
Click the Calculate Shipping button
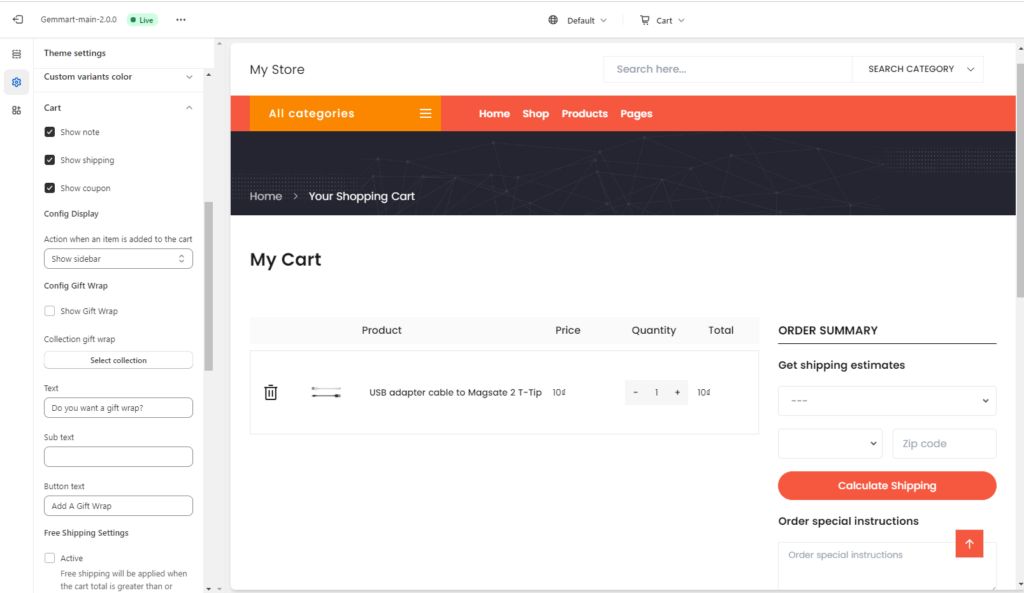coord(887,486)
